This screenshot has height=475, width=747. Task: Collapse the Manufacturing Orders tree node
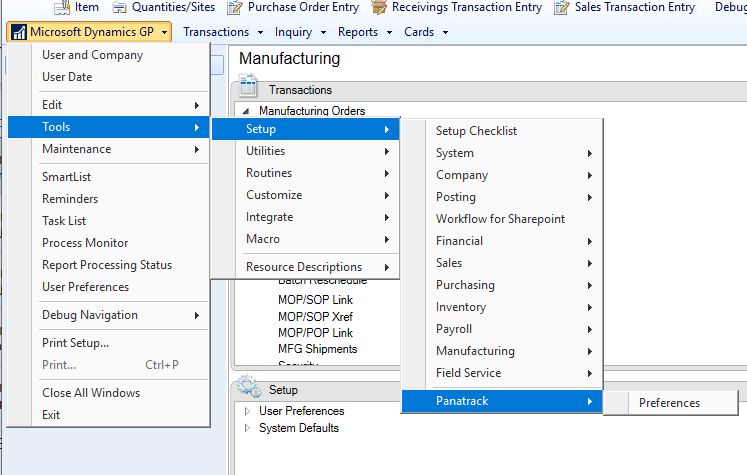pos(246,111)
